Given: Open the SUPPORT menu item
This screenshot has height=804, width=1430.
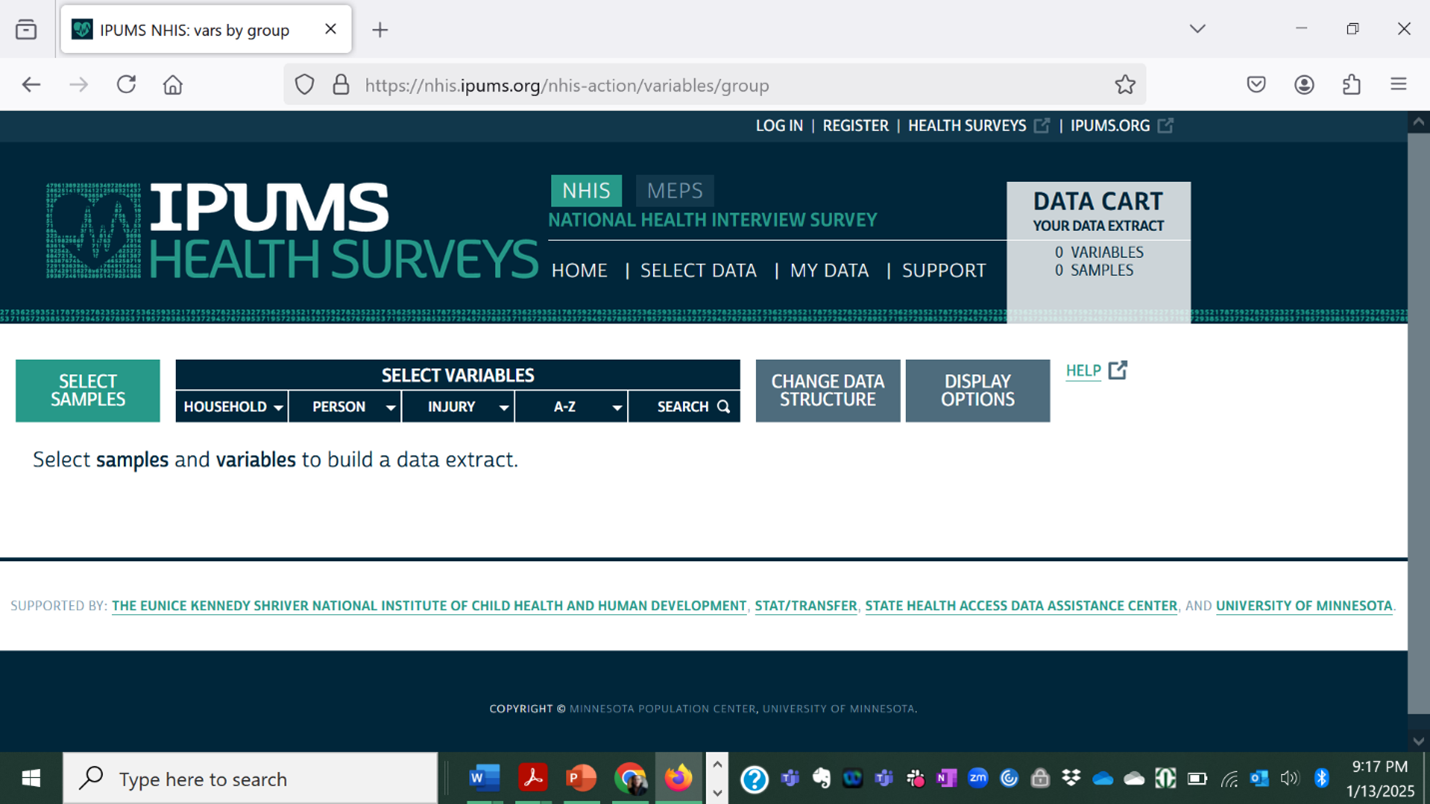Looking at the screenshot, I should click(944, 270).
